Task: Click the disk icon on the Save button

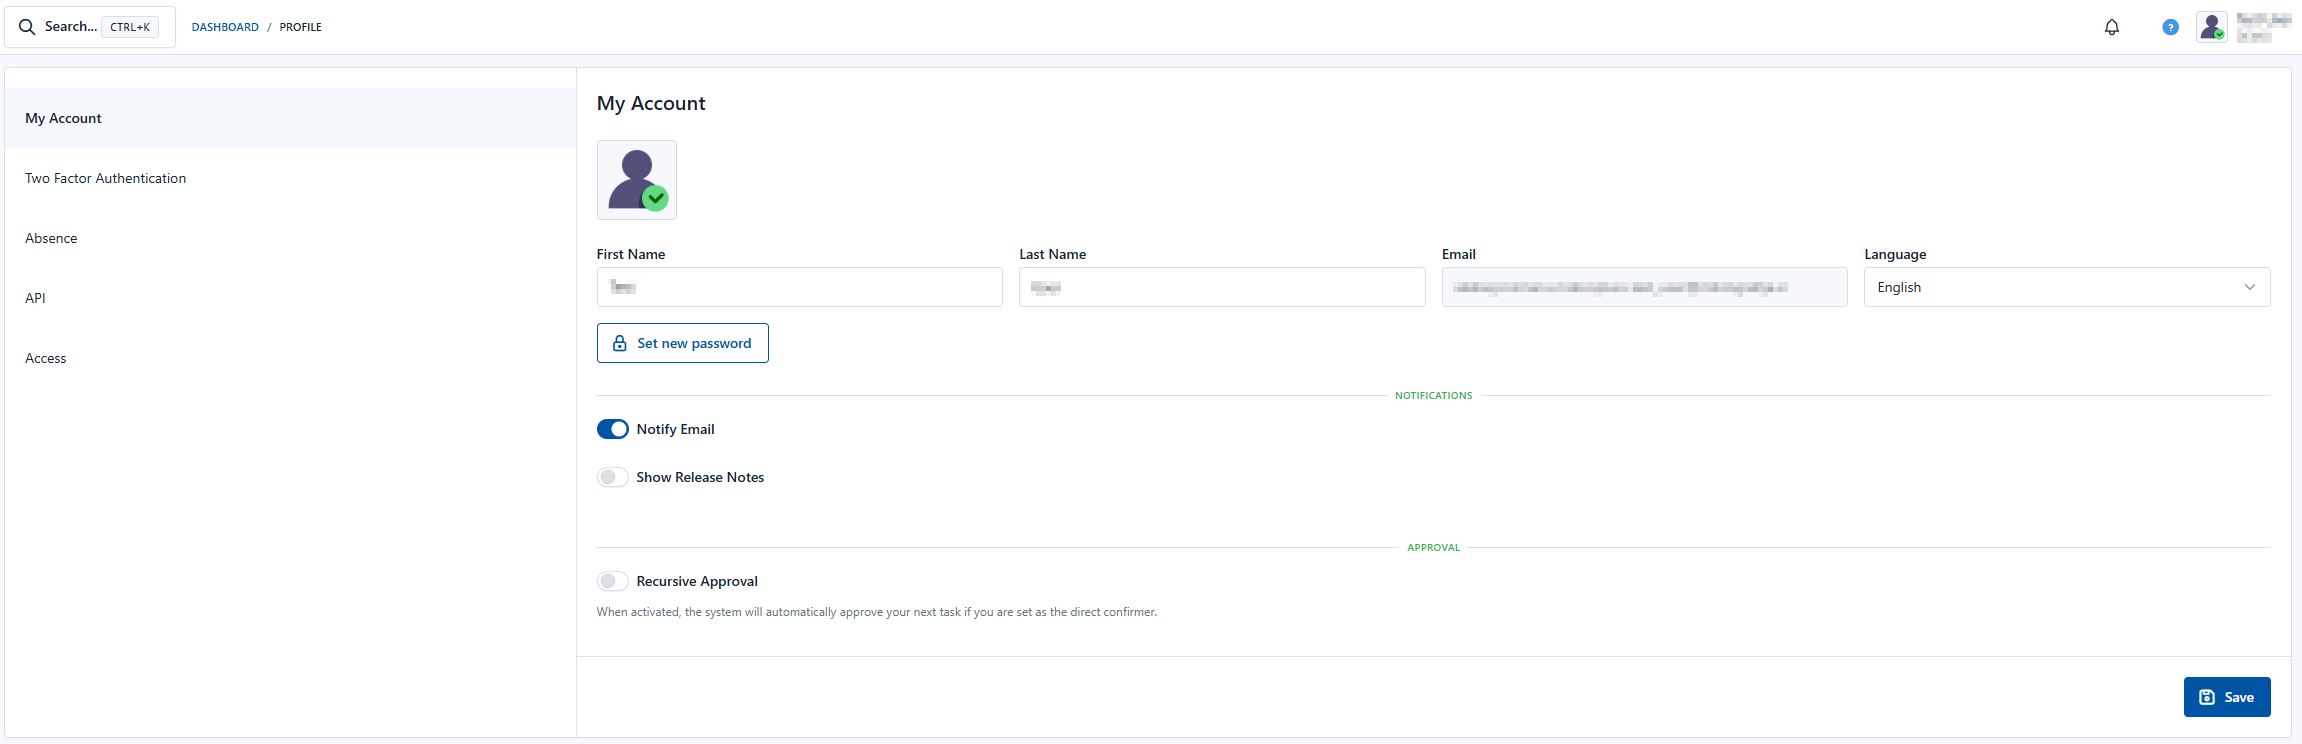Action: pyautogui.click(x=2207, y=697)
